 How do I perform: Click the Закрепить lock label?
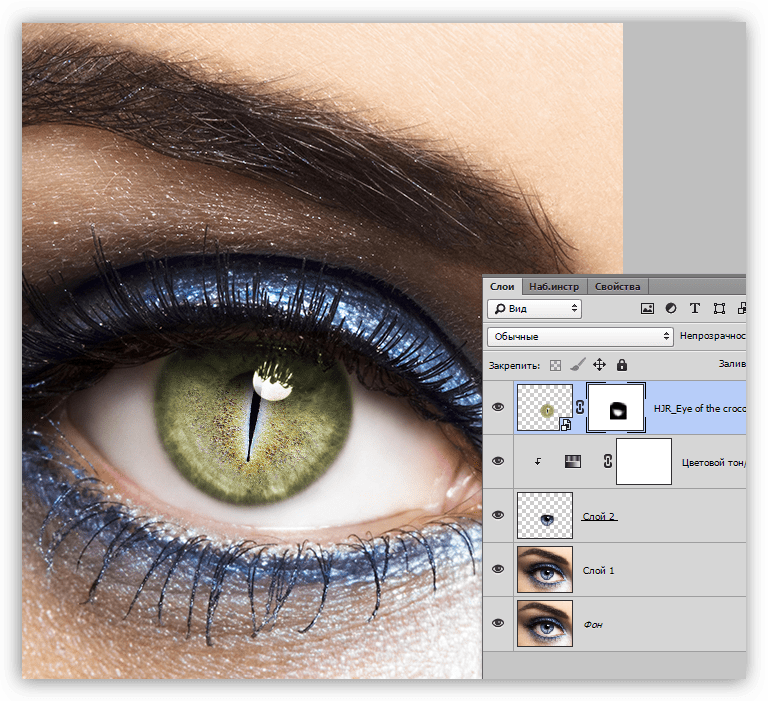tap(514, 366)
